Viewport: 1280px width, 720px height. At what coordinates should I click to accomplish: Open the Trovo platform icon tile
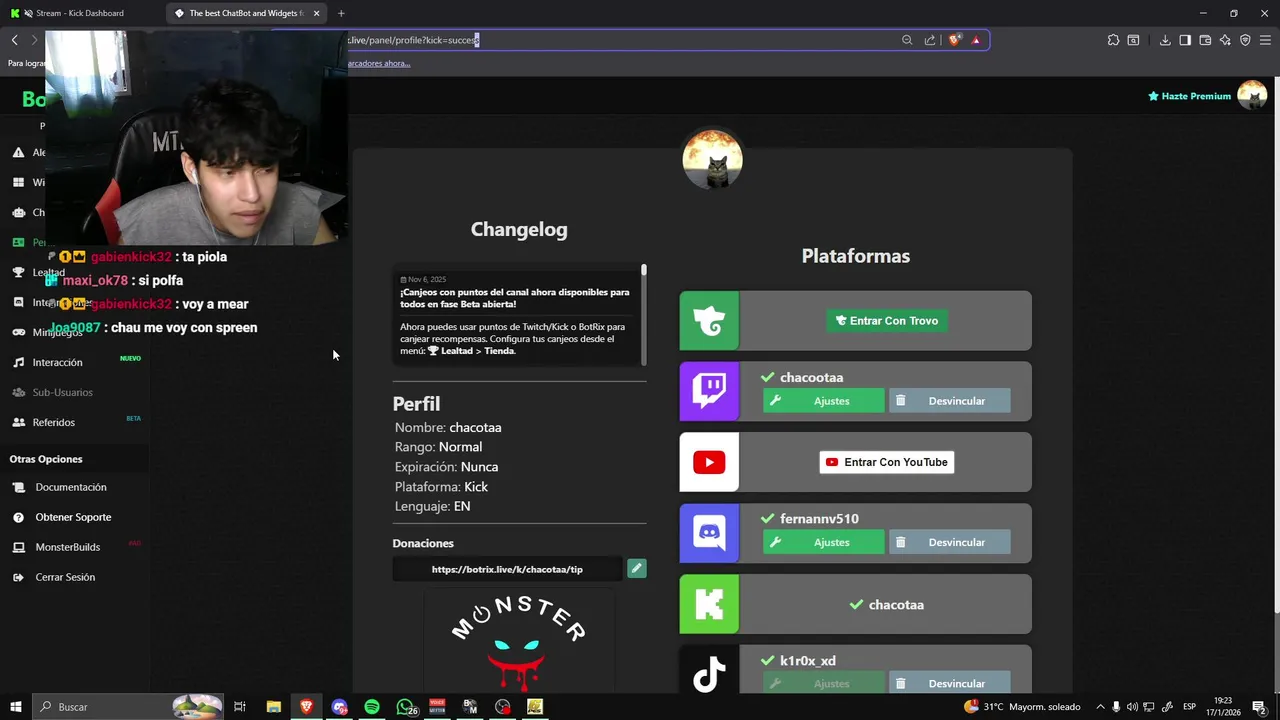[709, 321]
